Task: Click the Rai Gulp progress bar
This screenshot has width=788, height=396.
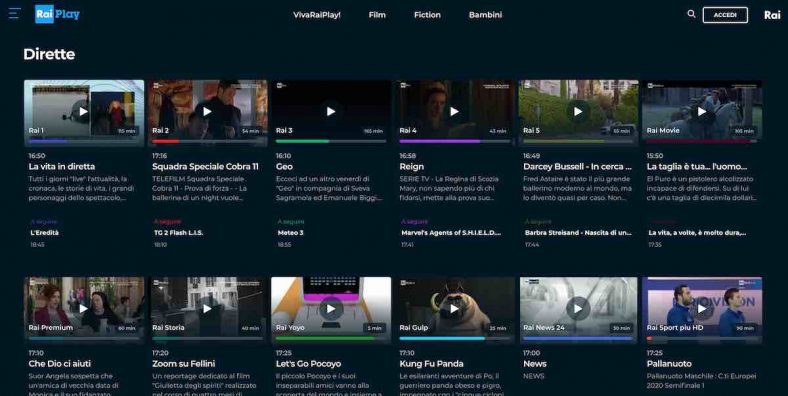Action: pos(454,338)
